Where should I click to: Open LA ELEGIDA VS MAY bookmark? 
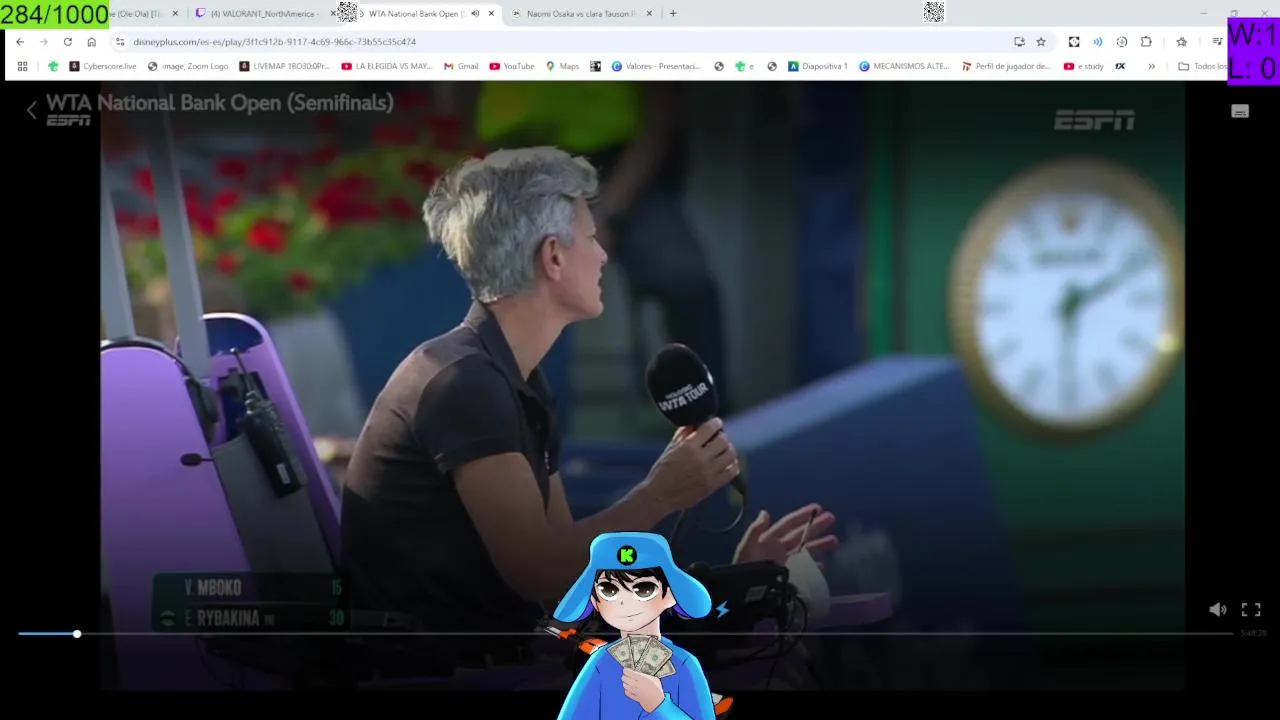[x=386, y=66]
